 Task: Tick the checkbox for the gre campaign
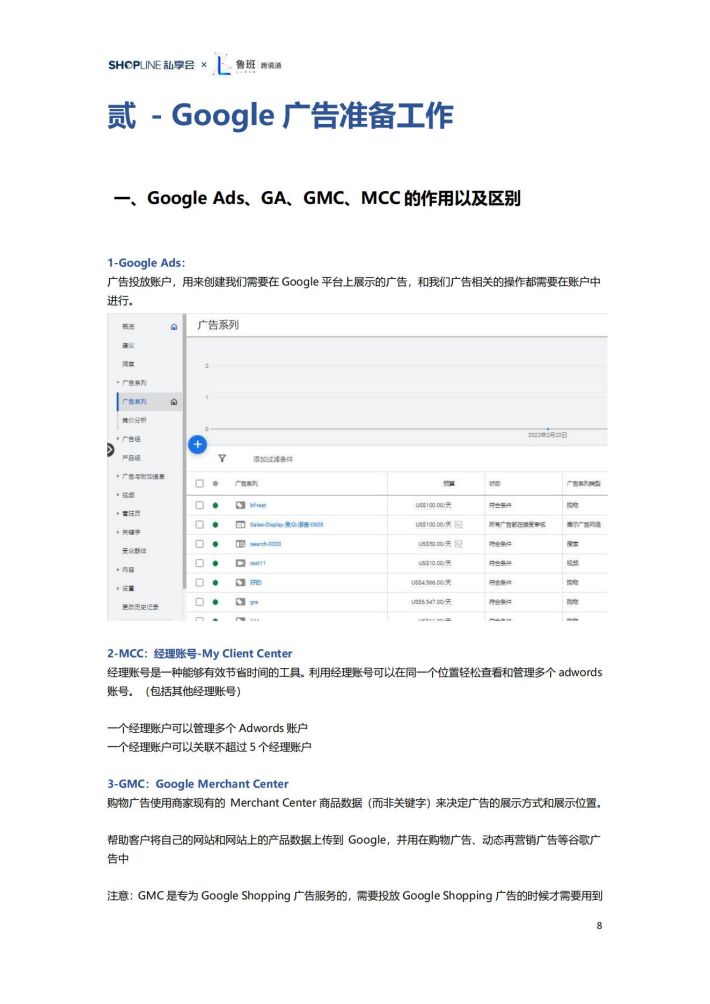tap(199, 602)
